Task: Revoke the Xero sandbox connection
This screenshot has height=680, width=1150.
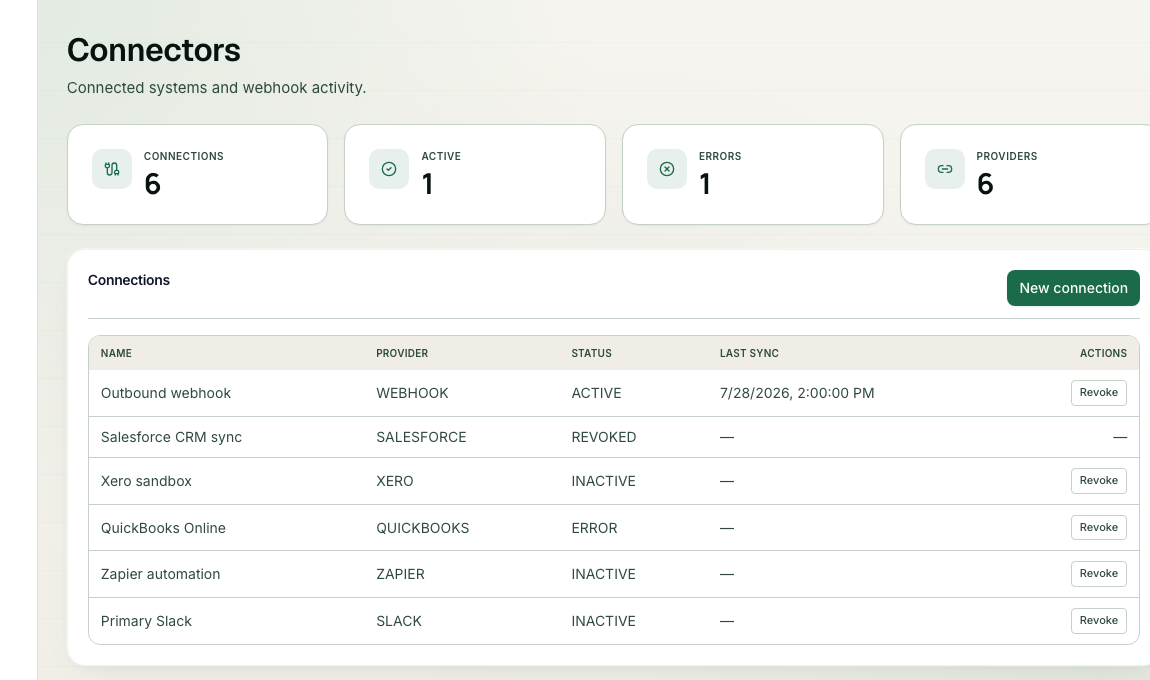Action: [x=1099, y=480]
